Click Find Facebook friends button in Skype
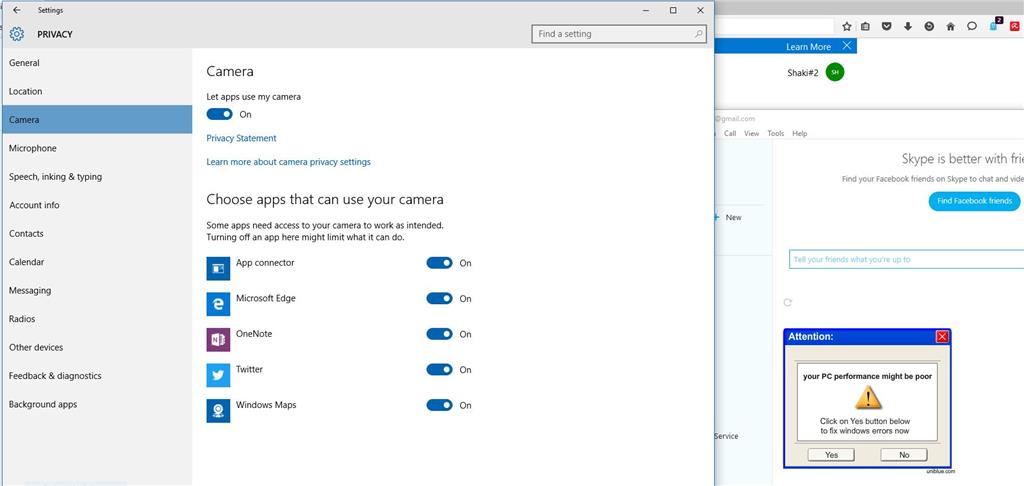The image size is (1024, 486). tap(974, 201)
